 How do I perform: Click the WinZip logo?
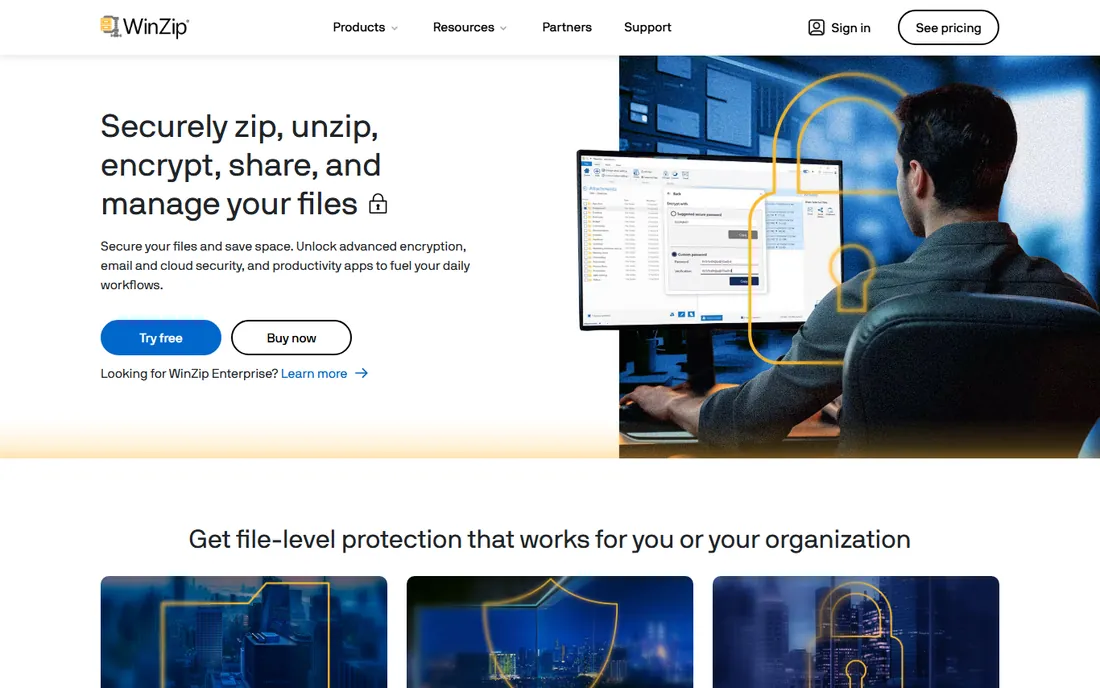145,27
